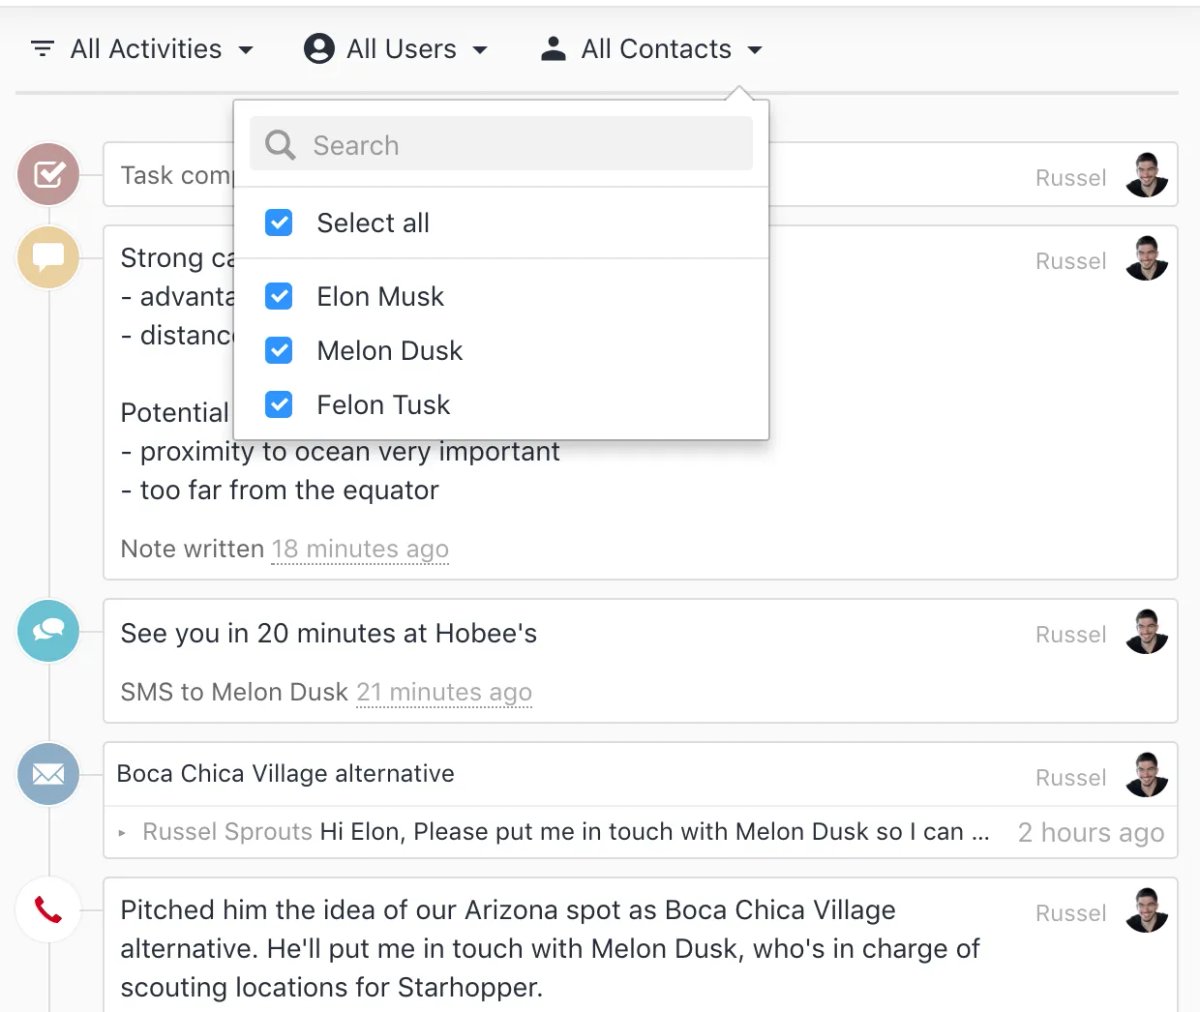Click the red phone call icon
Screen dimensions: 1200x1012
click(x=48, y=909)
